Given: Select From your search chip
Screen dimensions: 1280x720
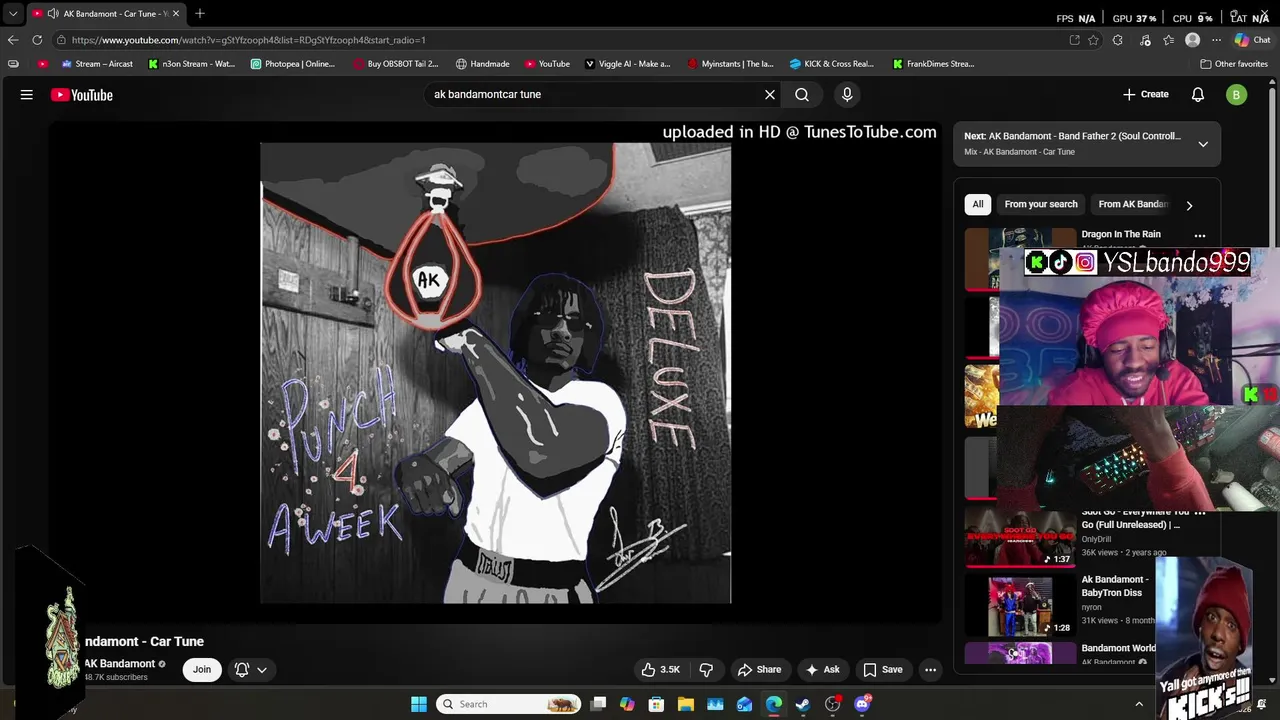Looking at the screenshot, I should [x=1041, y=204].
